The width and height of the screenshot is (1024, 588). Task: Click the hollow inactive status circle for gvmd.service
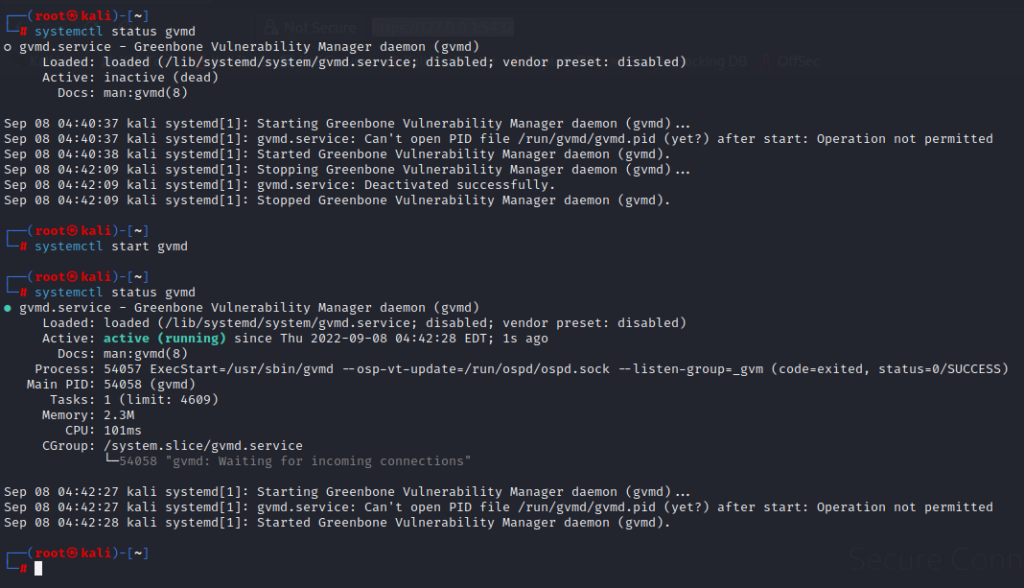(x=7, y=48)
